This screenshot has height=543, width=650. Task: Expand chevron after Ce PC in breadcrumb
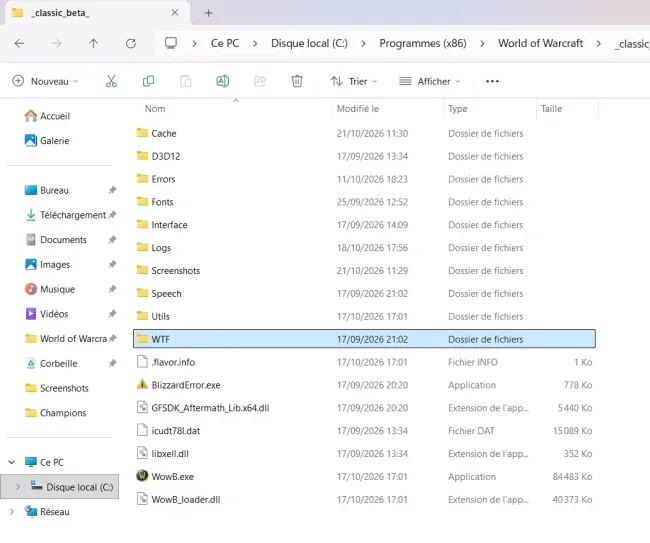pos(255,44)
